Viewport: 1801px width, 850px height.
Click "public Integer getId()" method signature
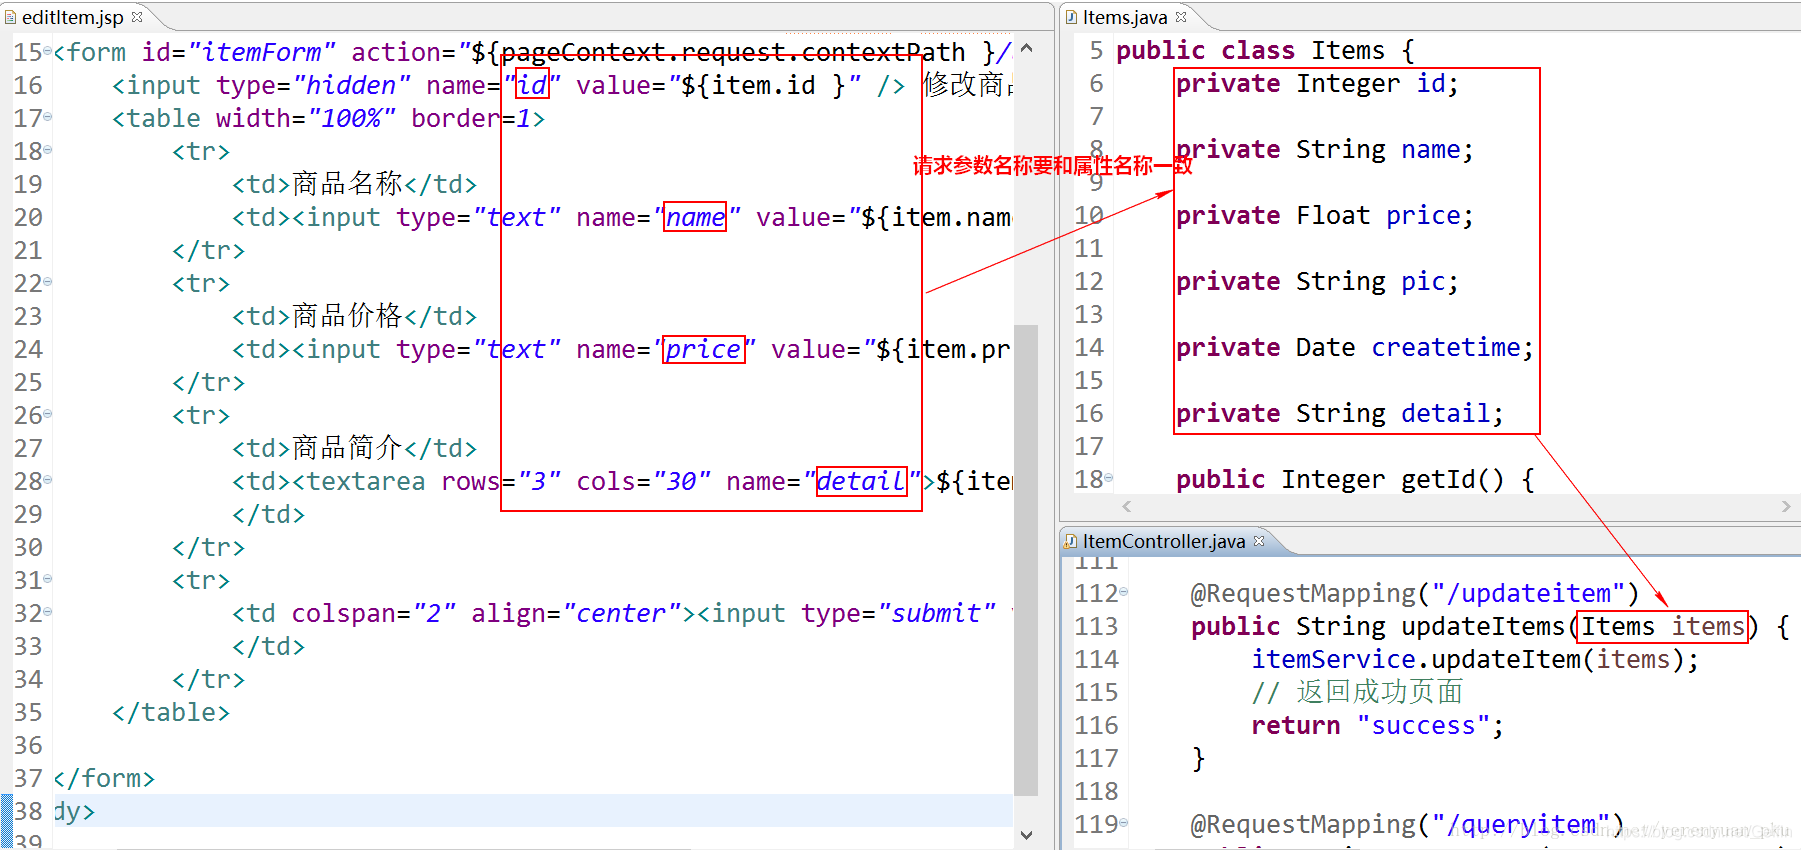1340,479
